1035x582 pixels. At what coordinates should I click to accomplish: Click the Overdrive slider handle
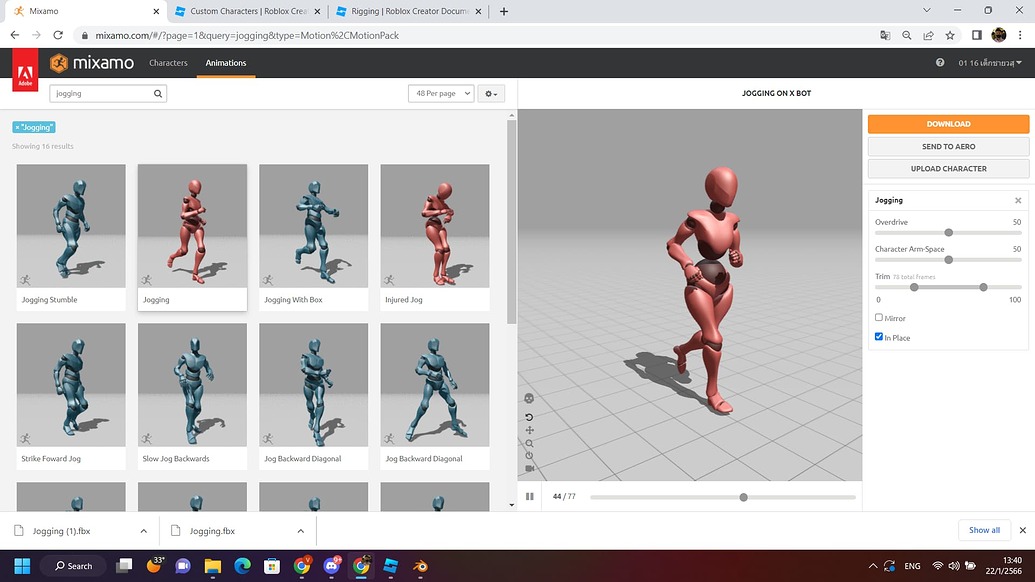(x=949, y=232)
